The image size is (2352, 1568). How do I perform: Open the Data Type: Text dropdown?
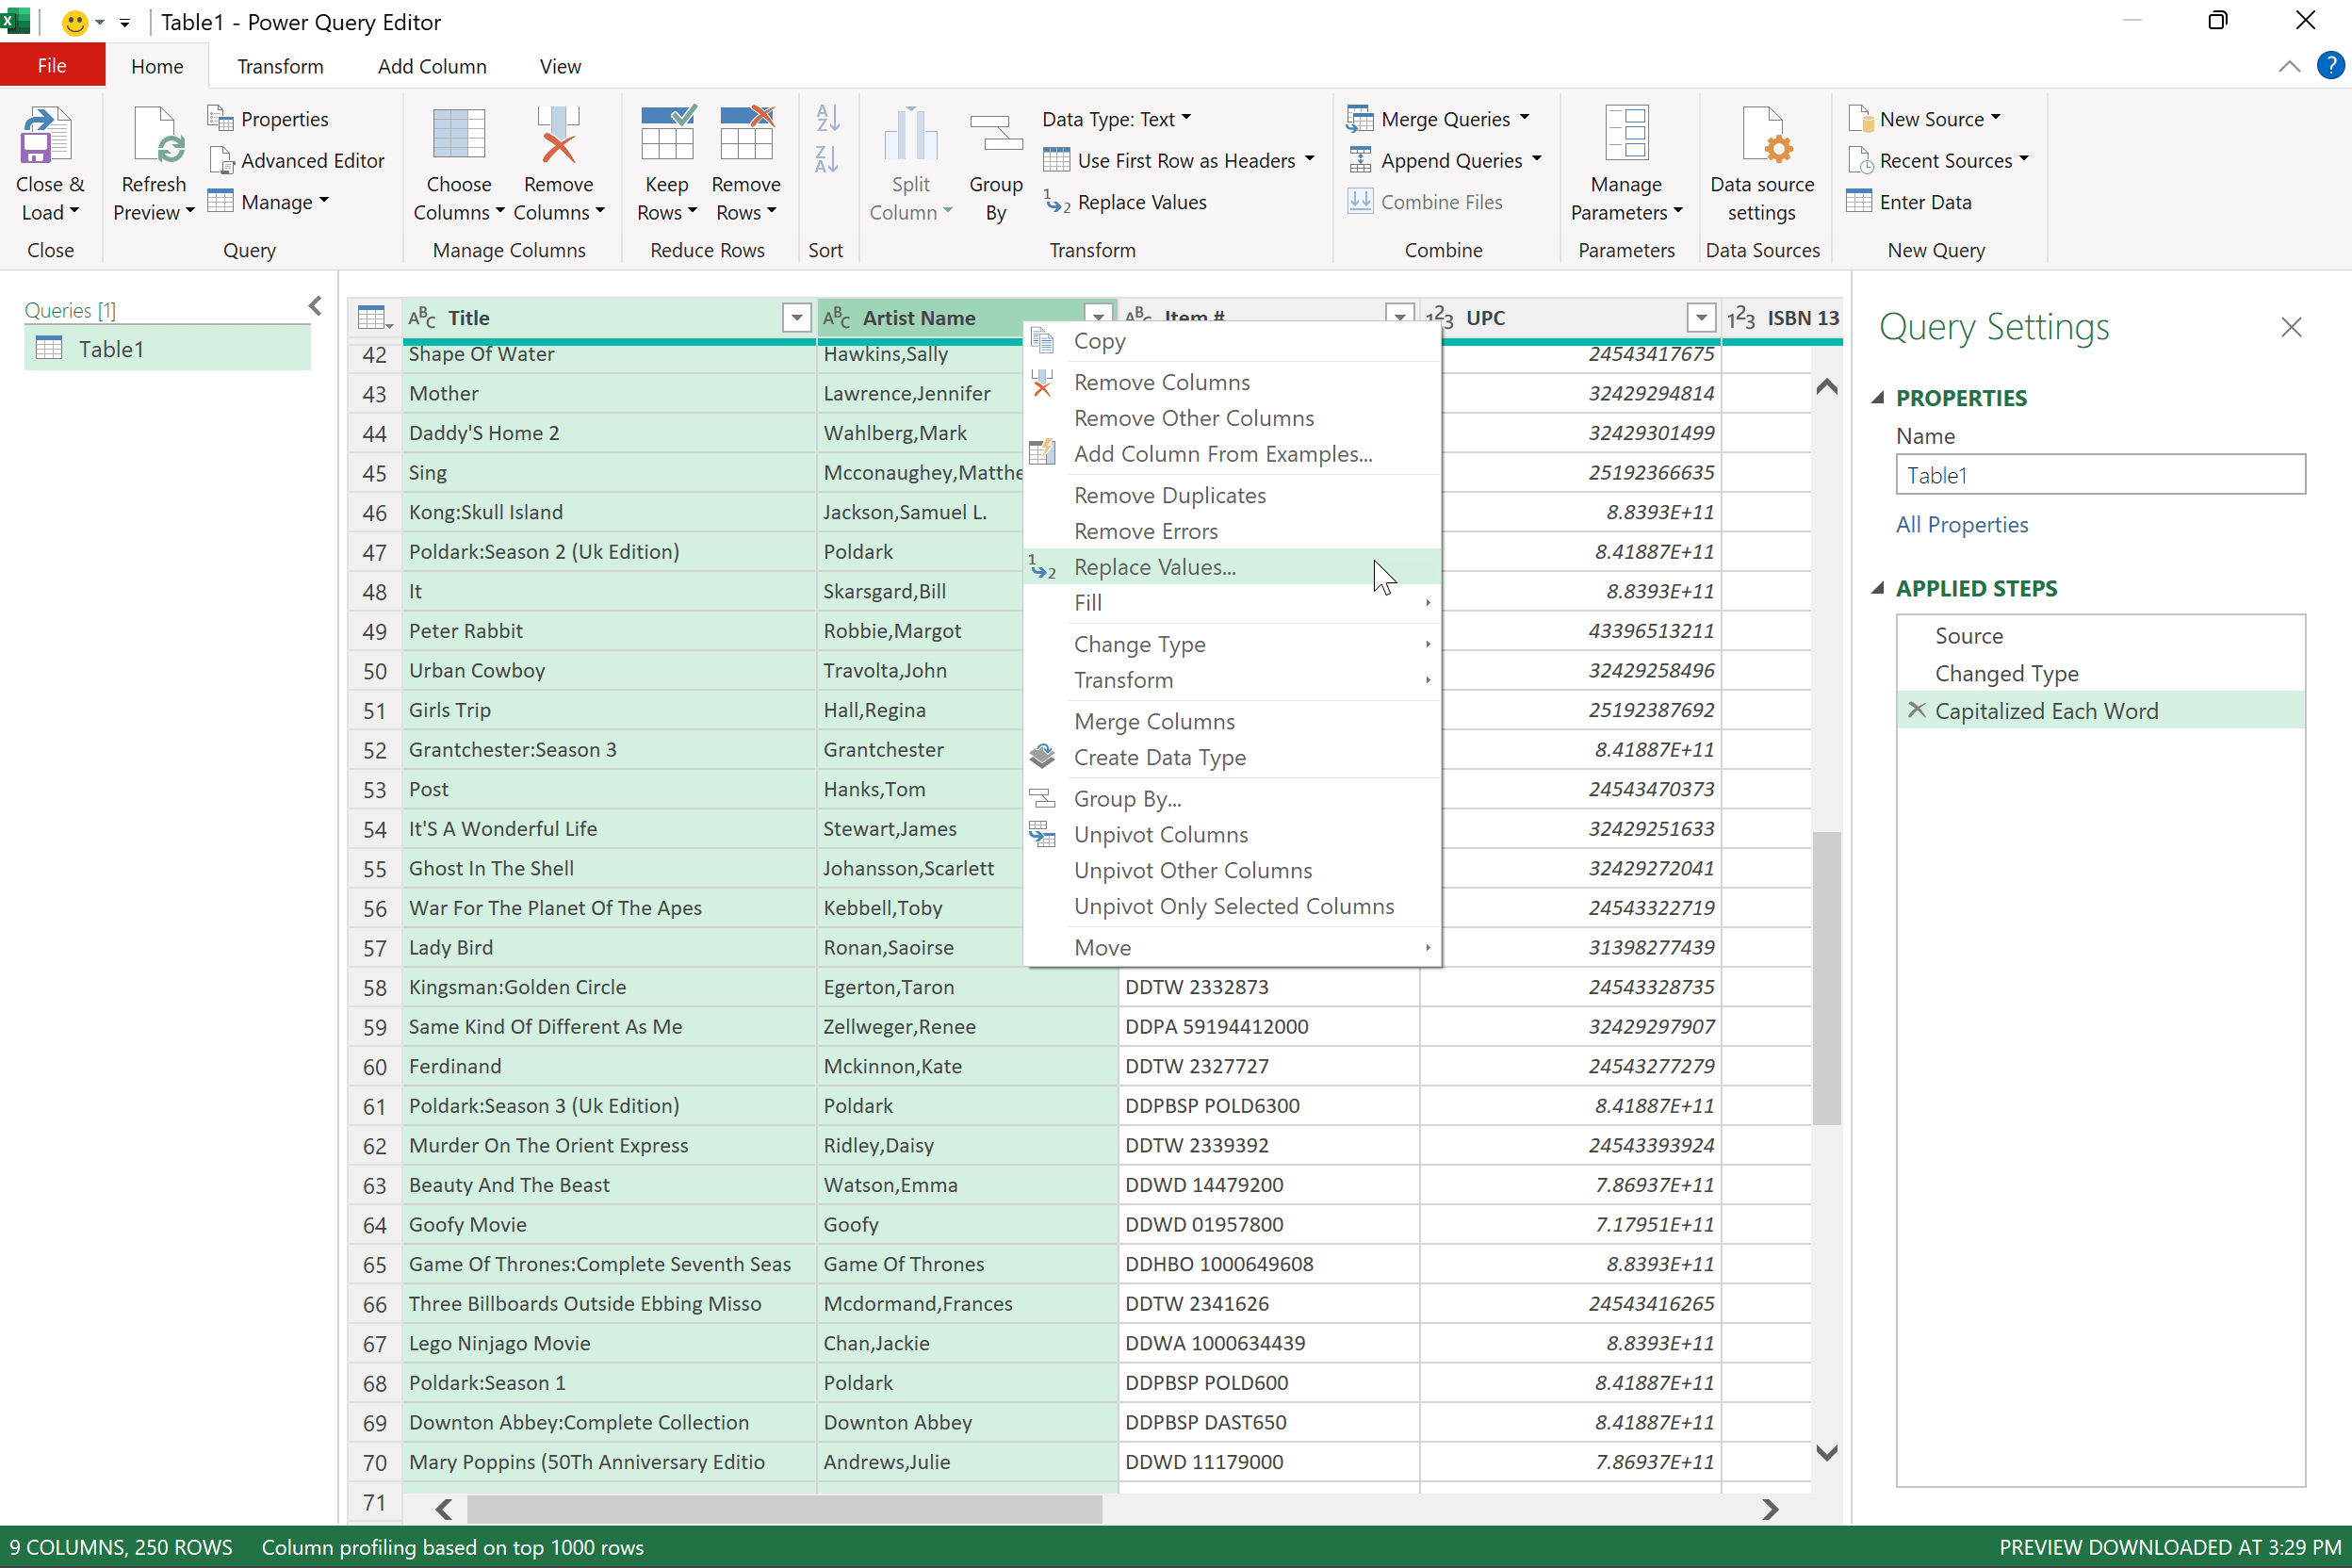pos(1117,118)
